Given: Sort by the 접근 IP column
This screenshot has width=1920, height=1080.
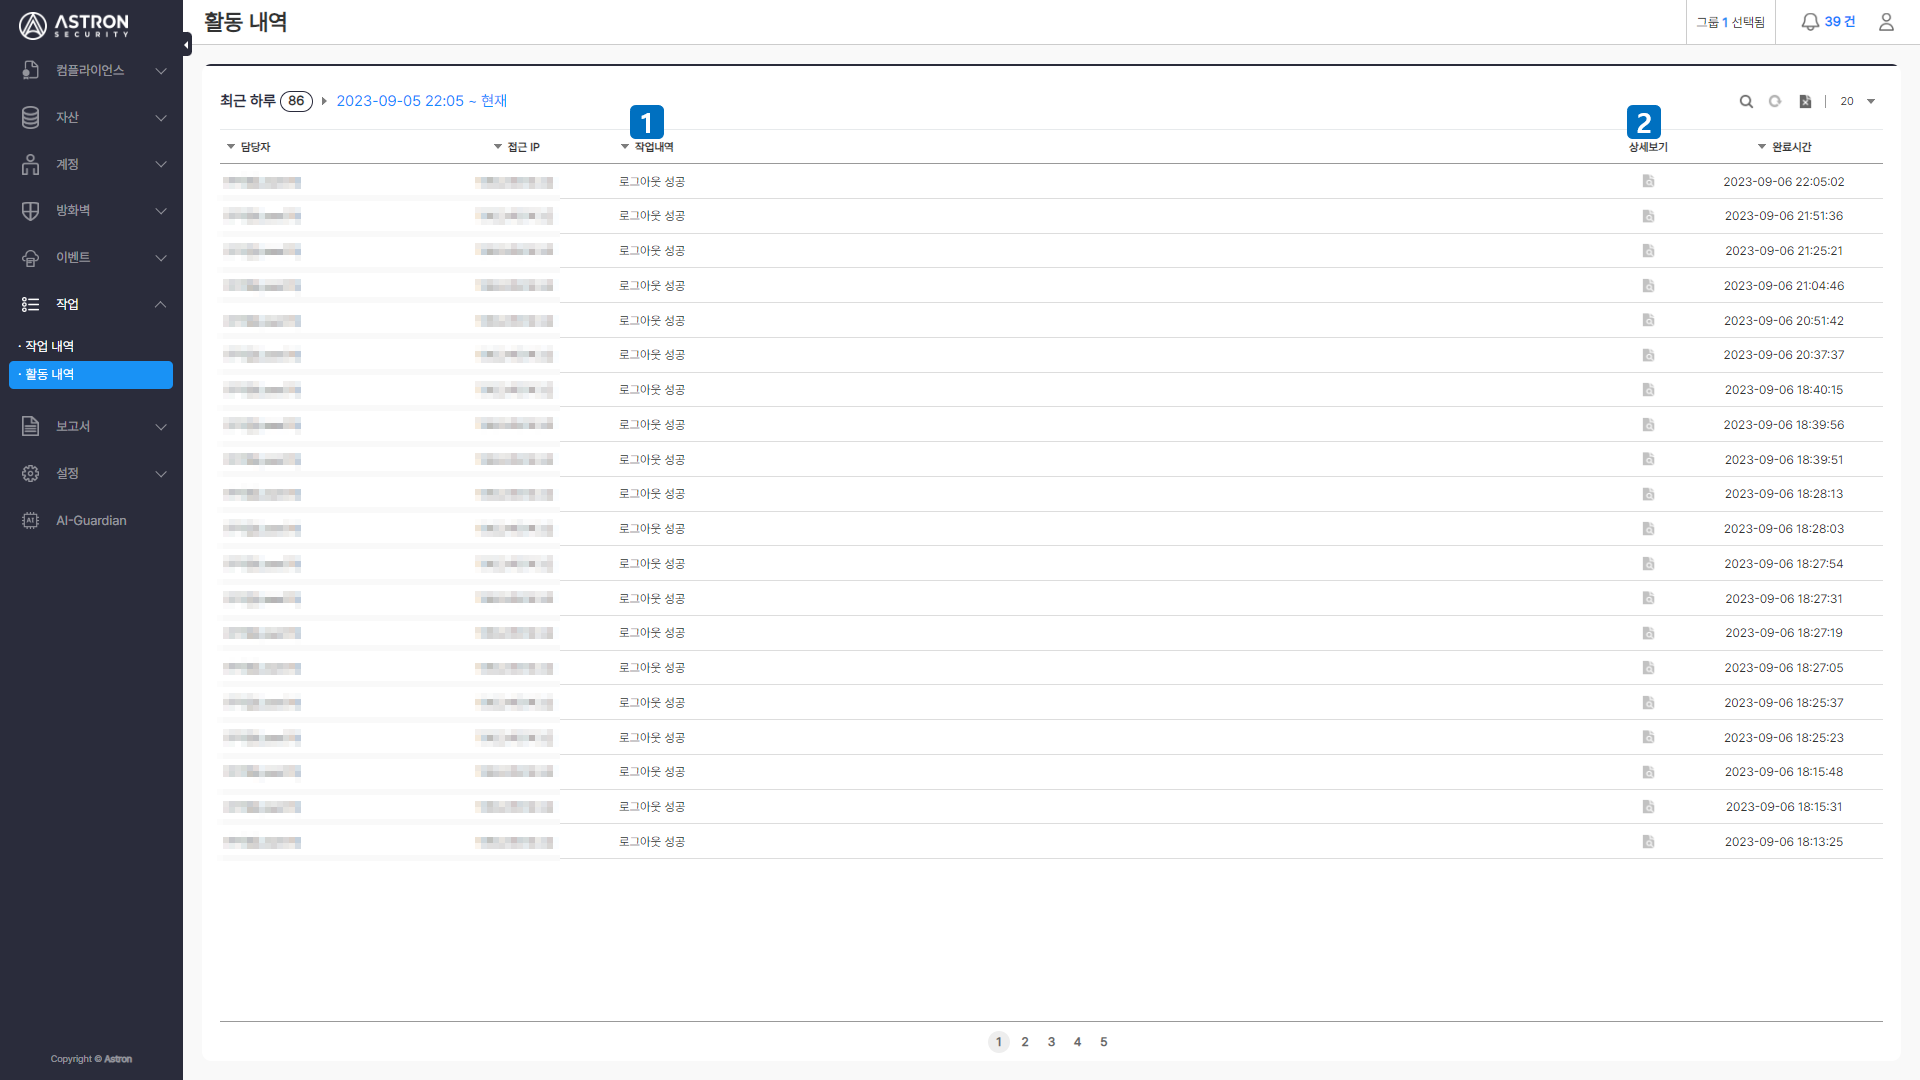Looking at the screenshot, I should pyautogui.click(x=517, y=147).
